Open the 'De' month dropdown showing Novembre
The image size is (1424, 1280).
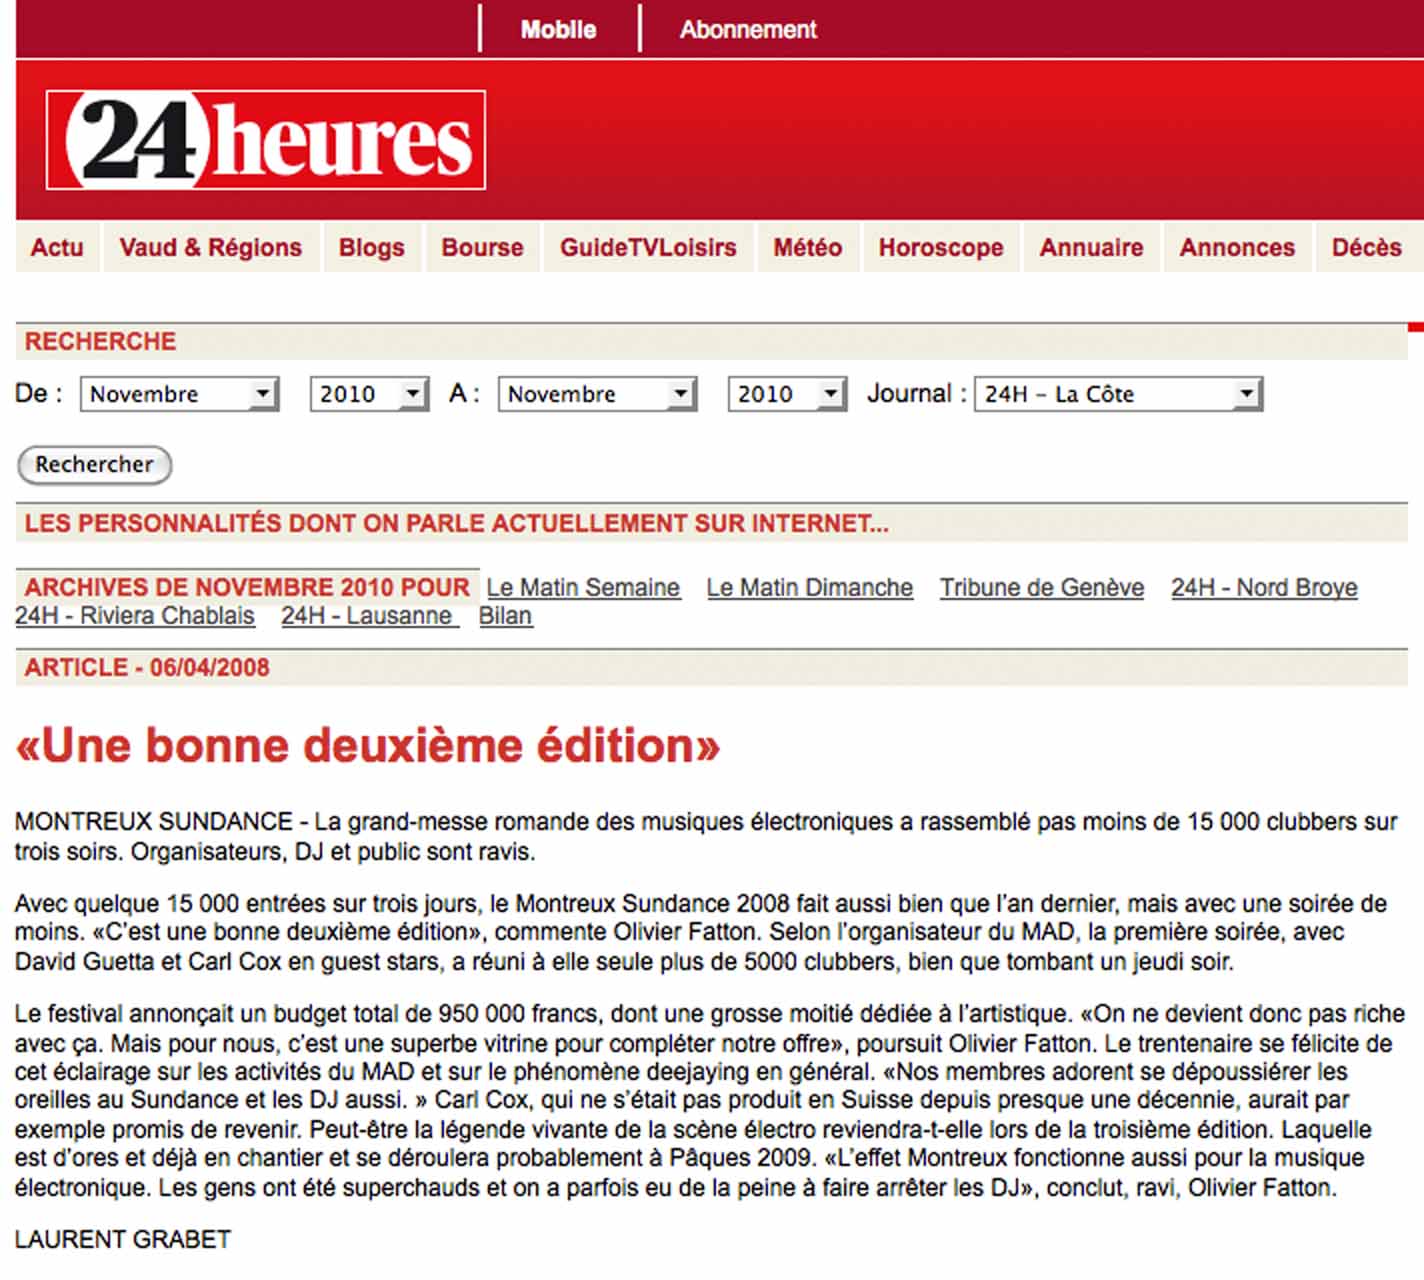point(179,394)
